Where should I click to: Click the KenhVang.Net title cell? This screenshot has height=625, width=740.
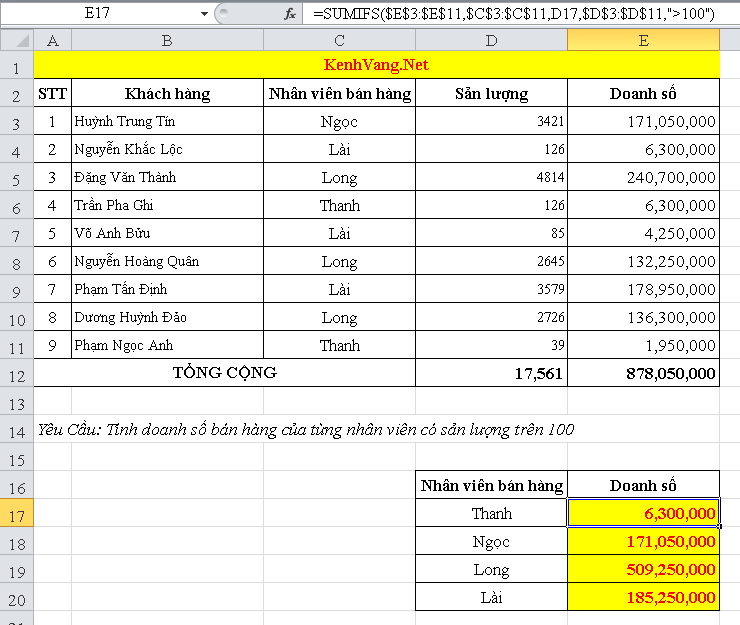tap(377, 65)
